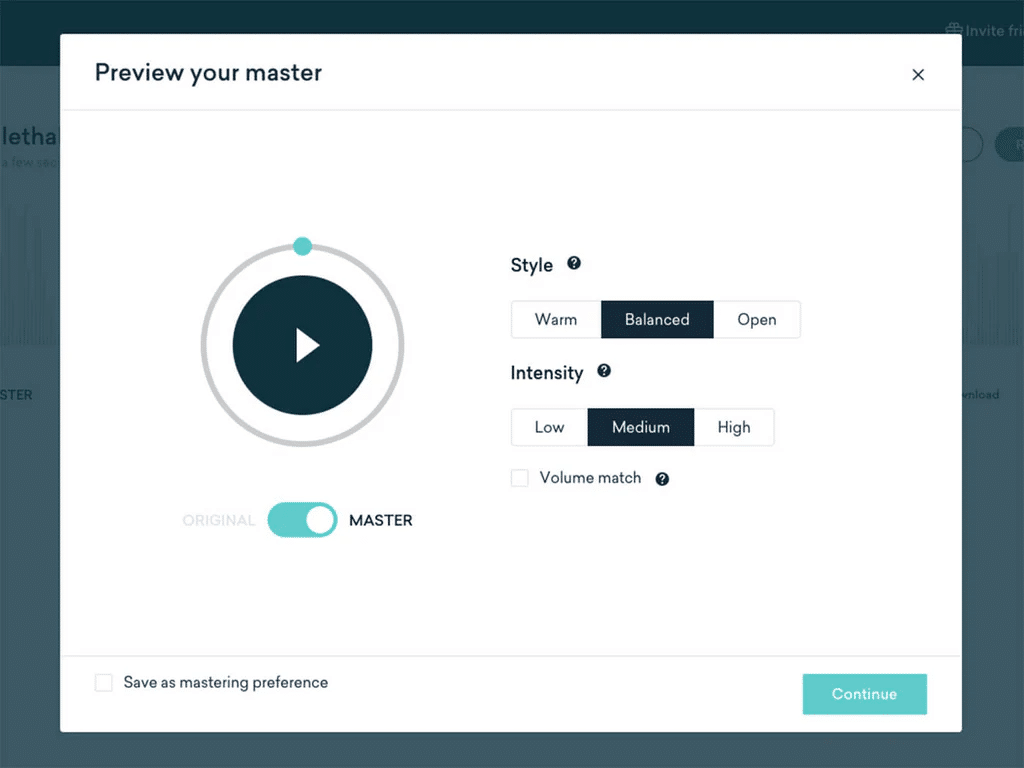Check Save as mastering preference
Viewport: 1024px width, 768px height.
104,682
